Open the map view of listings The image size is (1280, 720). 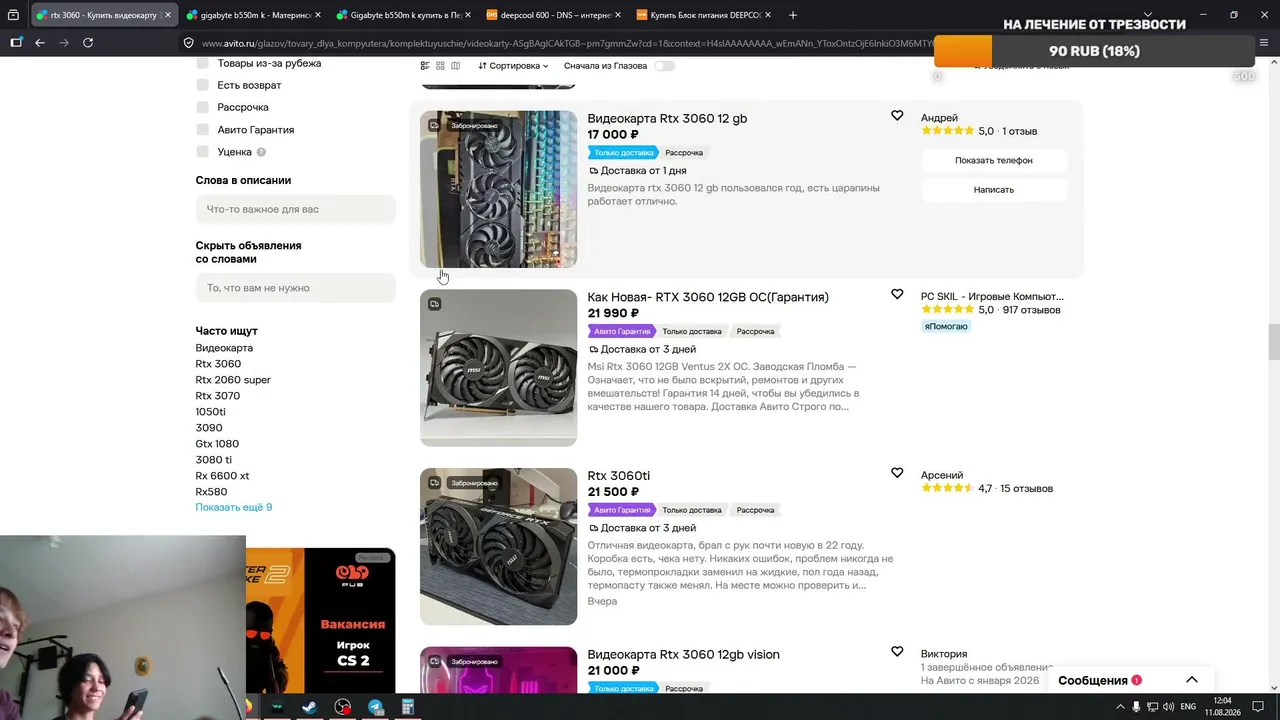click(x=455, y=66)
